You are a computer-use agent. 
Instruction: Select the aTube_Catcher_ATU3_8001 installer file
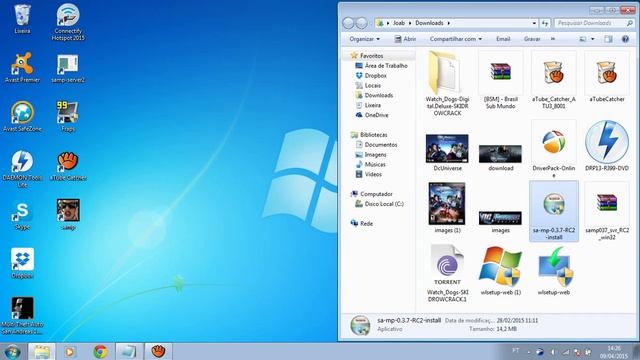(553, 80)
